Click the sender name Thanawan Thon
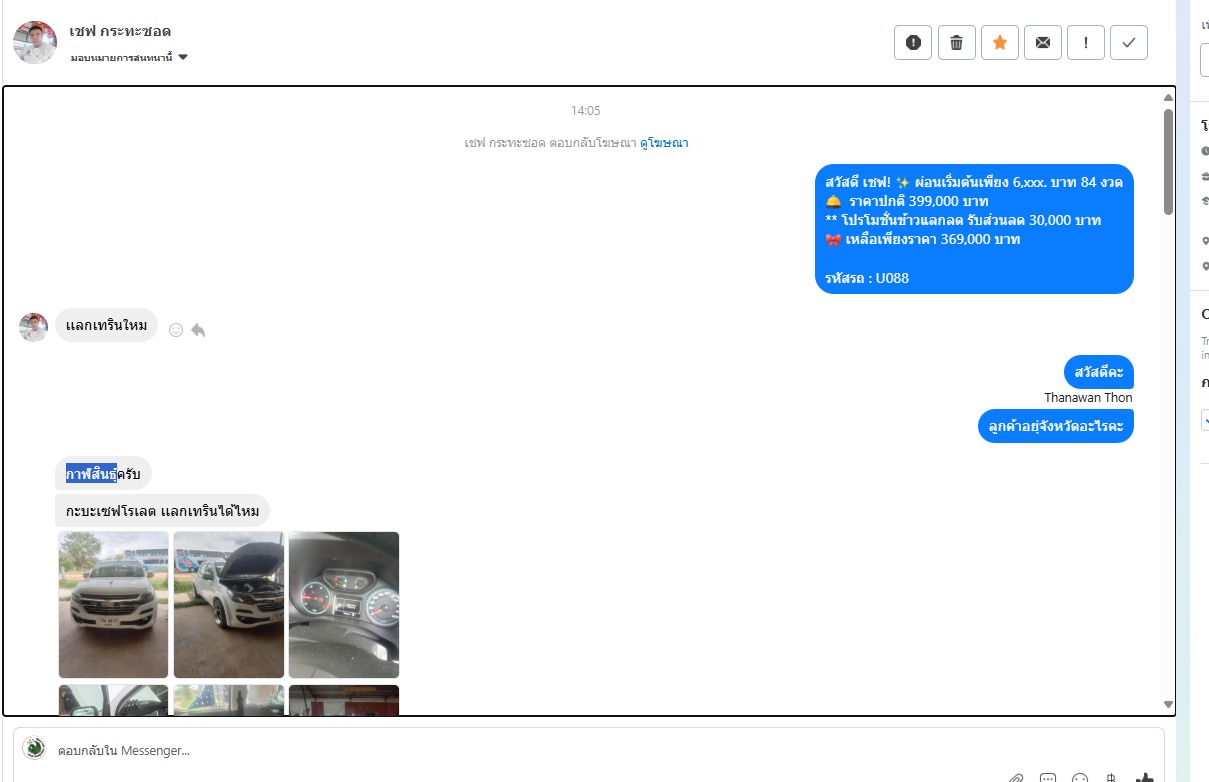 point(1088,398)
